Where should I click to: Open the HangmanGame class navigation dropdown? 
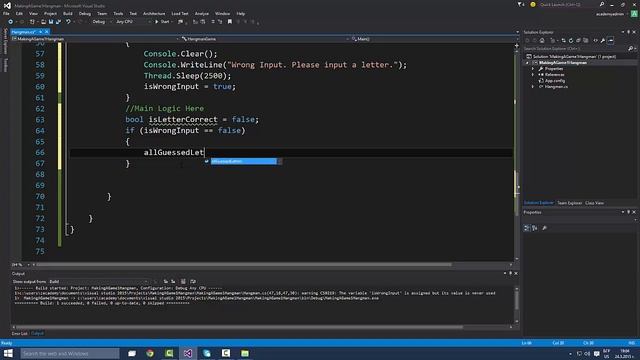tap(265, 39)
